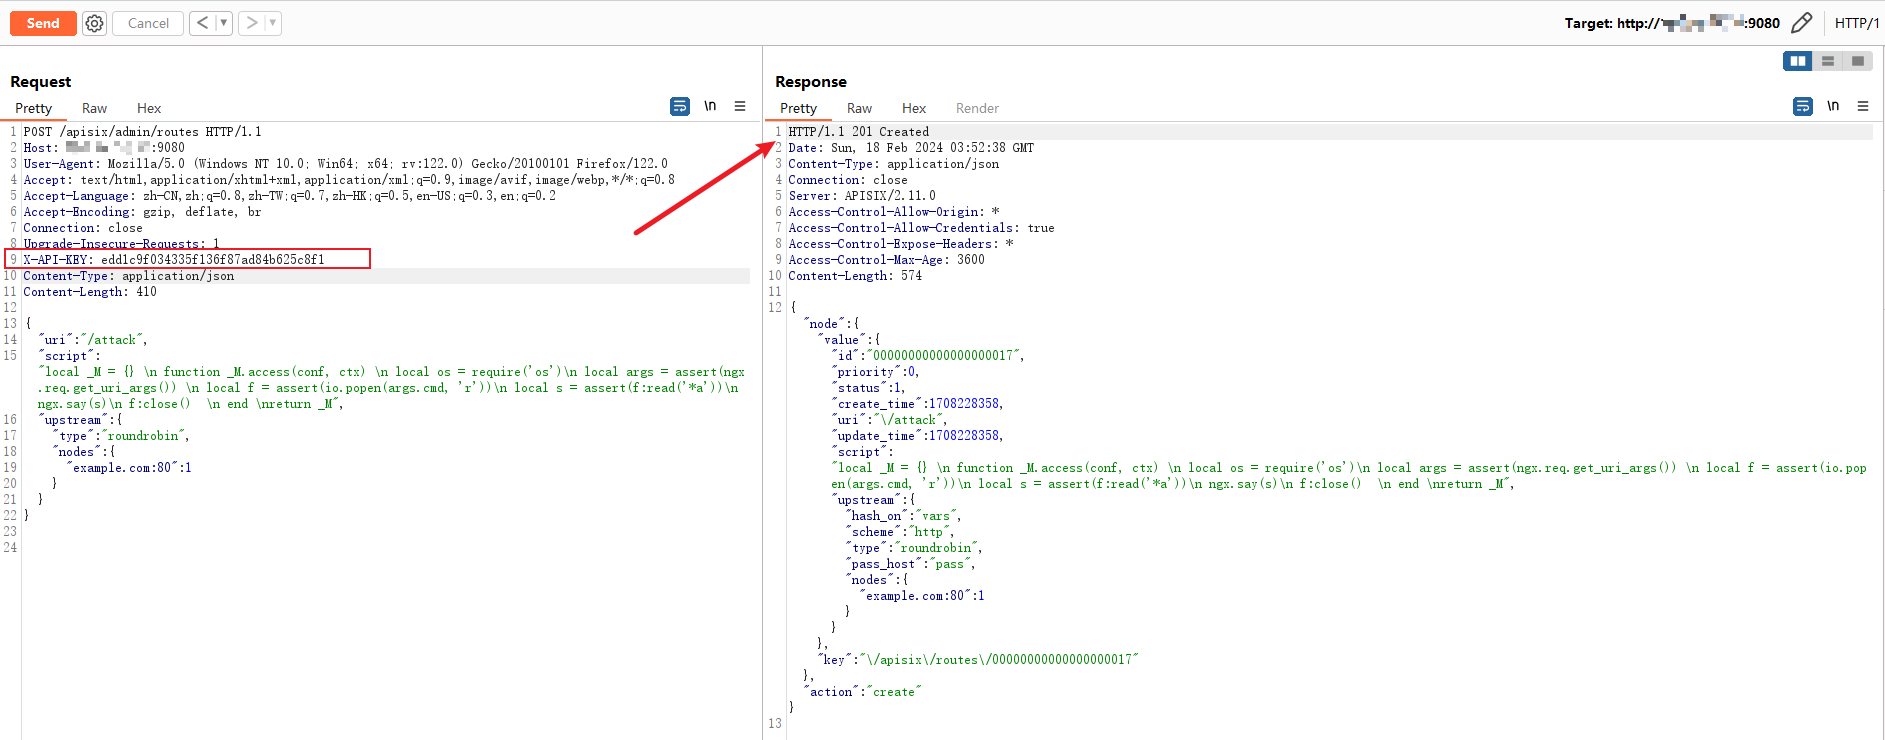Select side-by-side layout view
The width and height of the screenshot is (1885, 740).
1798,61
